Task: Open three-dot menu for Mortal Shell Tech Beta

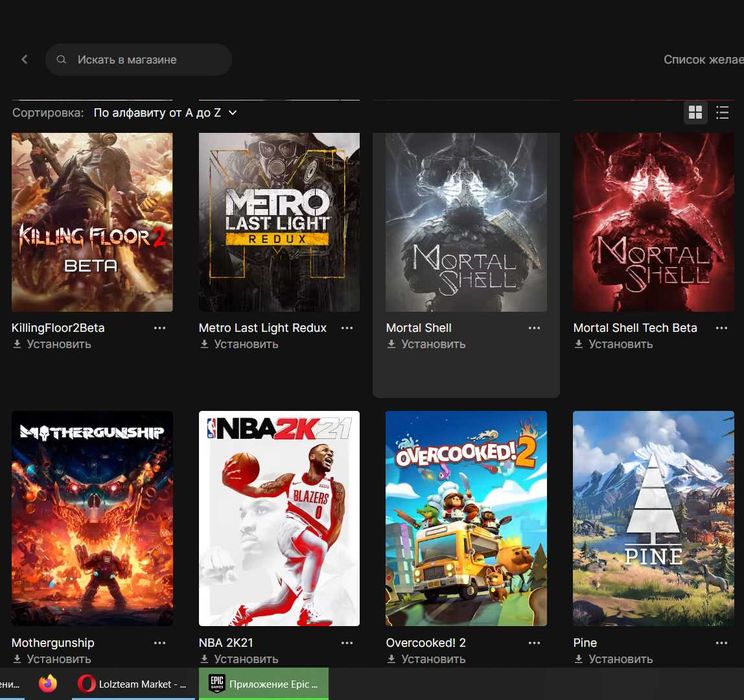Action: pyautogui.click(x=721, y=328)
